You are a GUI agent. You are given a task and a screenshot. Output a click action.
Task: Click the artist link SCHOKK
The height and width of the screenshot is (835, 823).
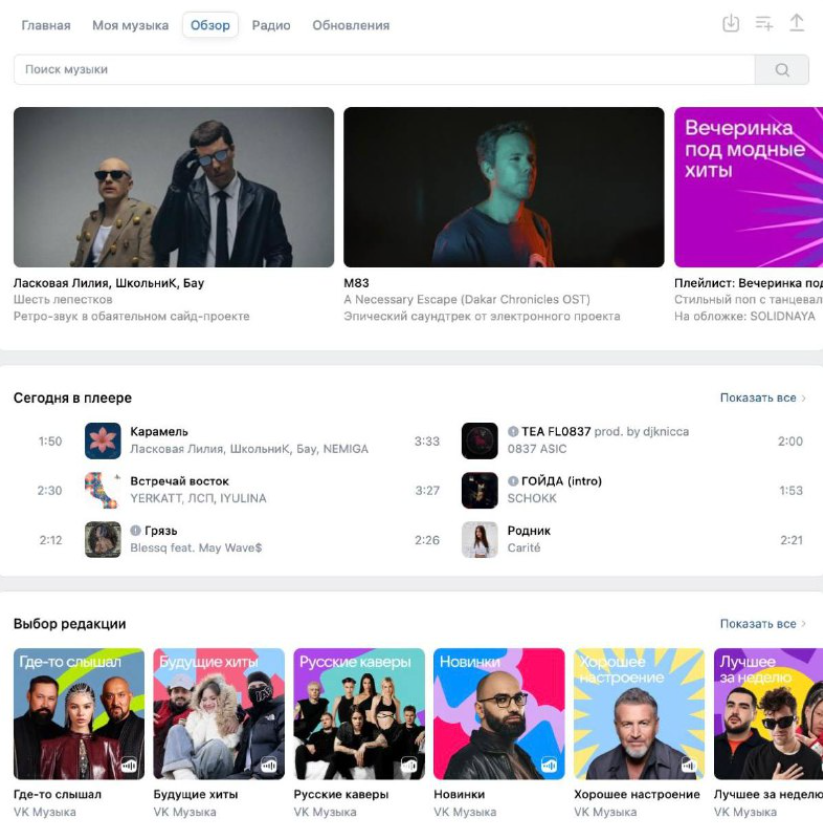click(530, 498)
